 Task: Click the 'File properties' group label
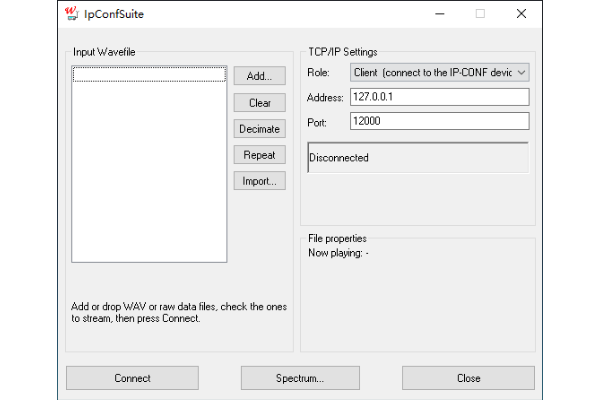click(337, 238)
